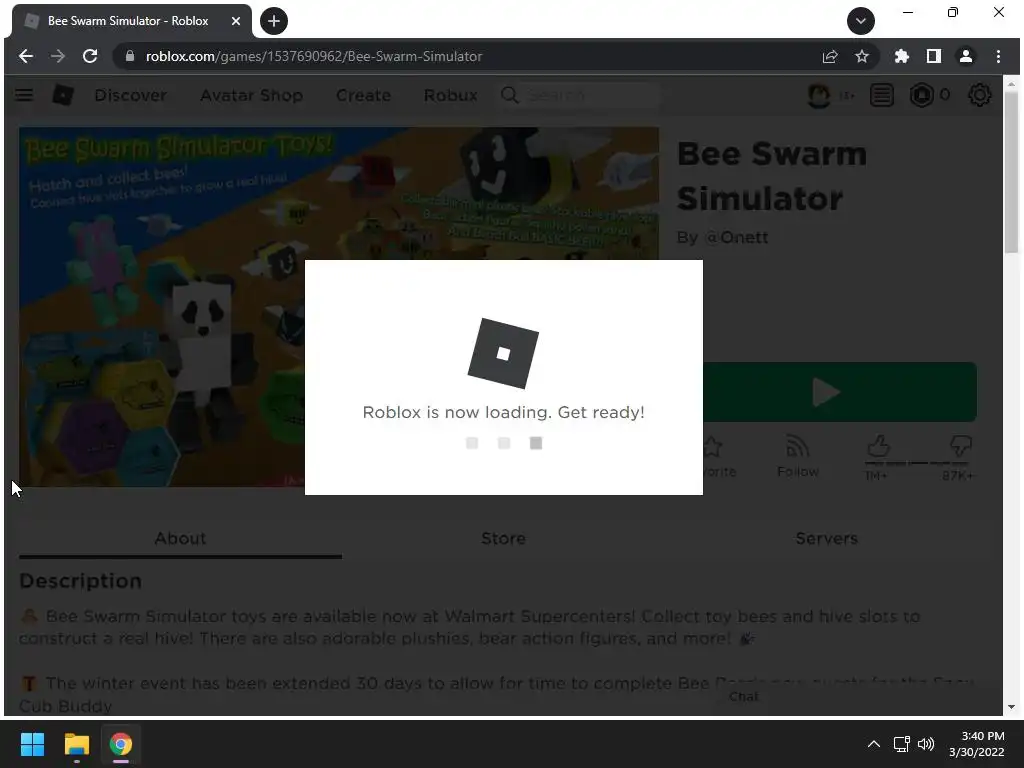Image resolution: width=1024 pixels, height=768 pixels.
Task: Open the Chrome profile icon
Action: pyautogui.click(x=966, y=57)
